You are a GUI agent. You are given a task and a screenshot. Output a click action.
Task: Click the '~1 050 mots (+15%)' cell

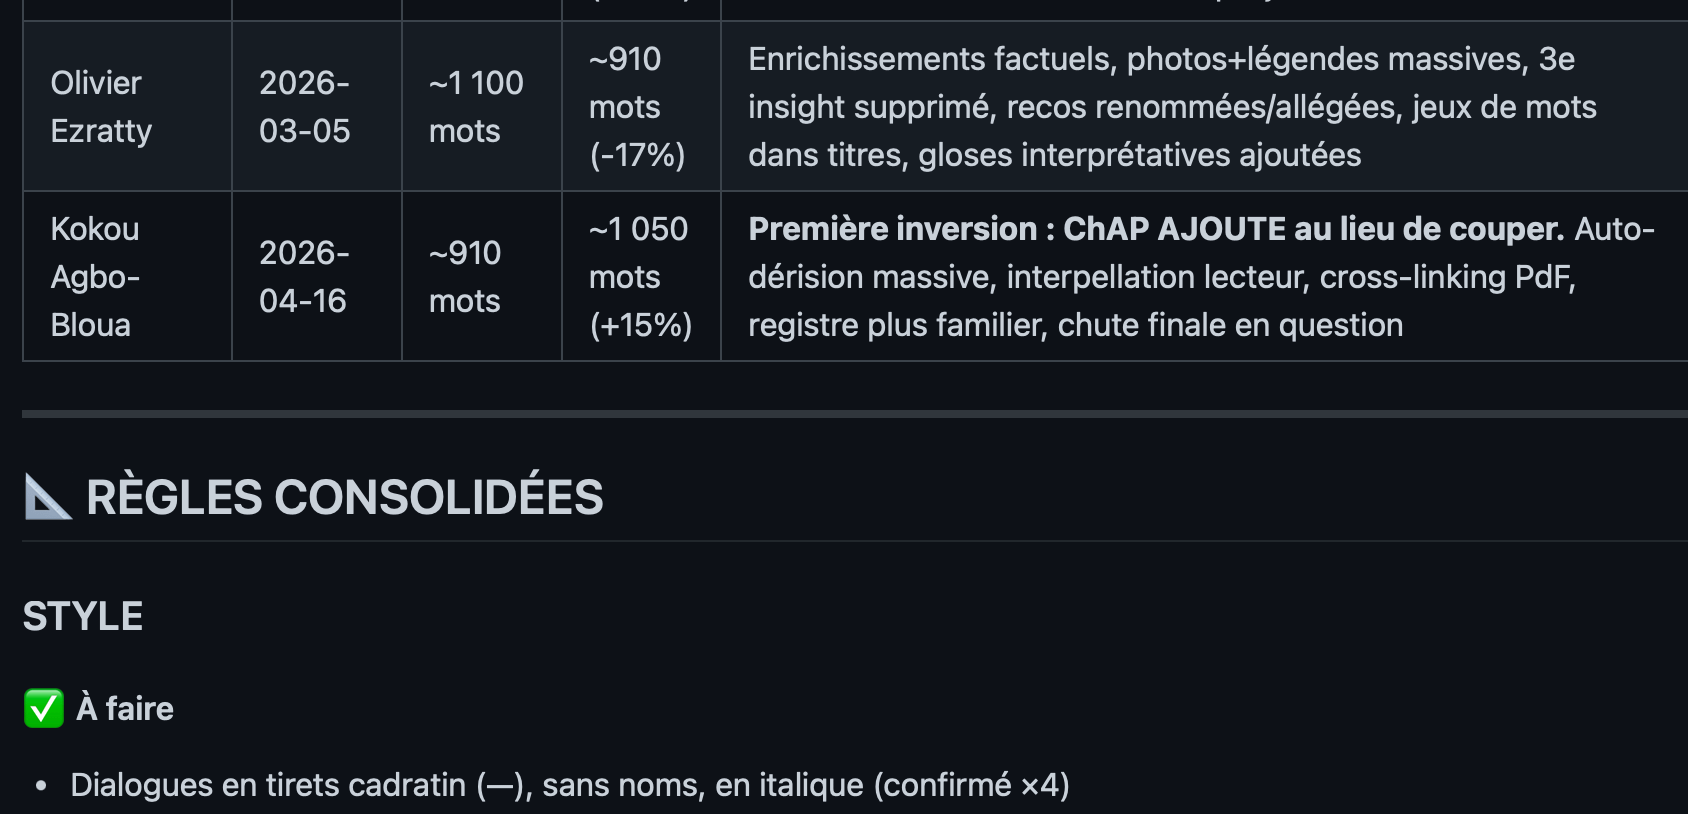point(642,277)
